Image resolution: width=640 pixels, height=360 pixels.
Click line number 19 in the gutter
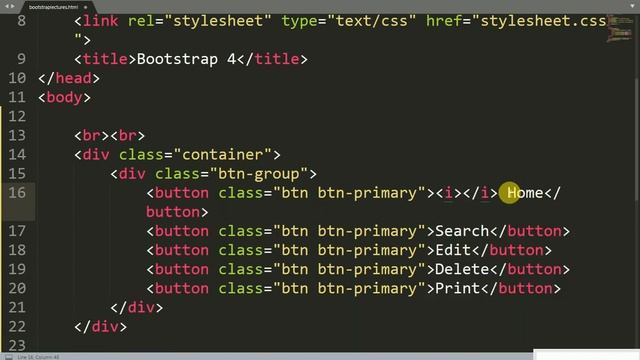pos(17,269)
